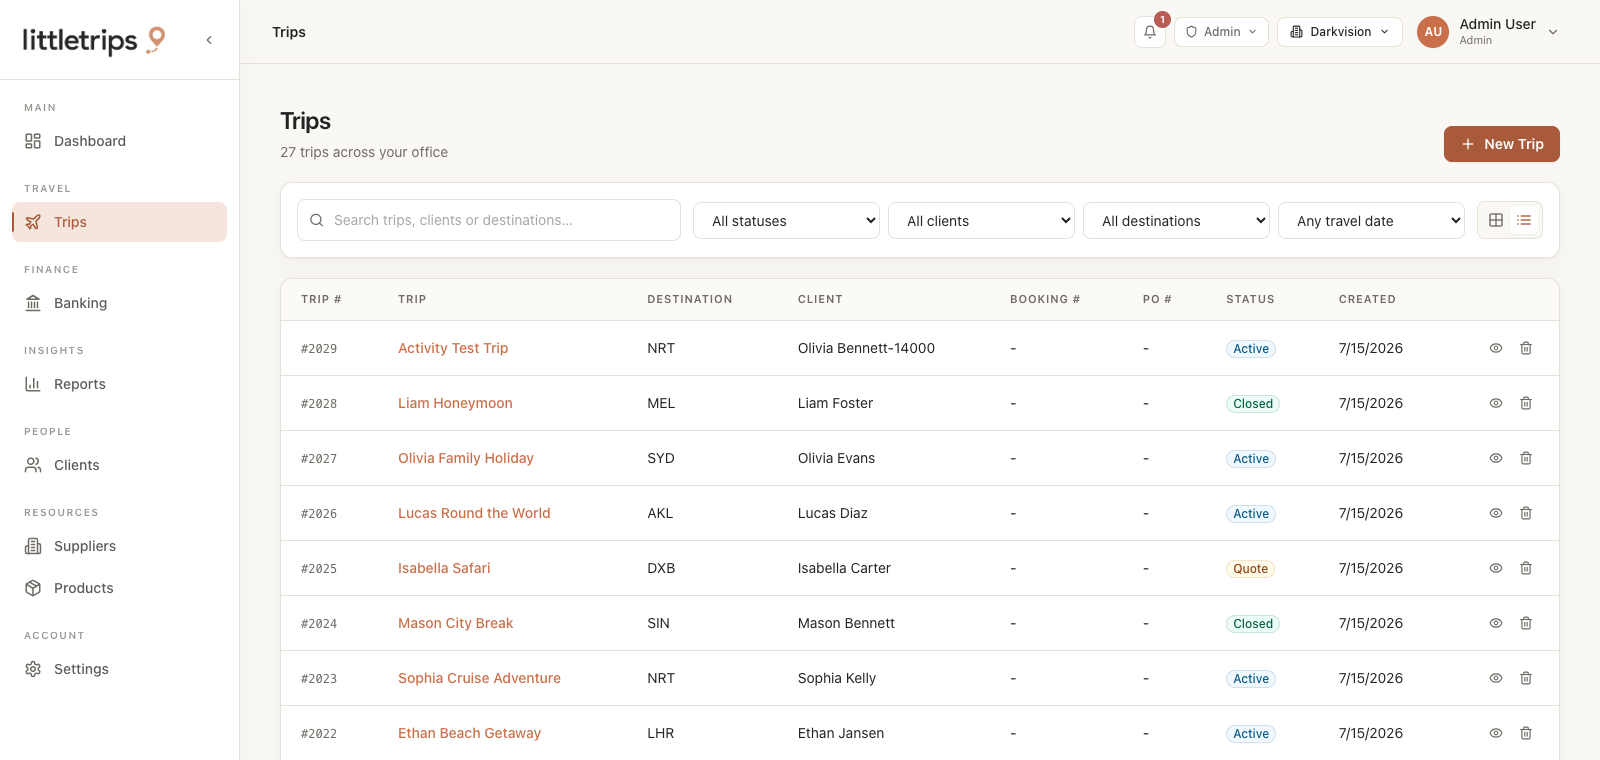Image resolution: width=1600 pixels, height=760 pixels.
Task: Open Clients in the sidebar
Action: (119, 465)
